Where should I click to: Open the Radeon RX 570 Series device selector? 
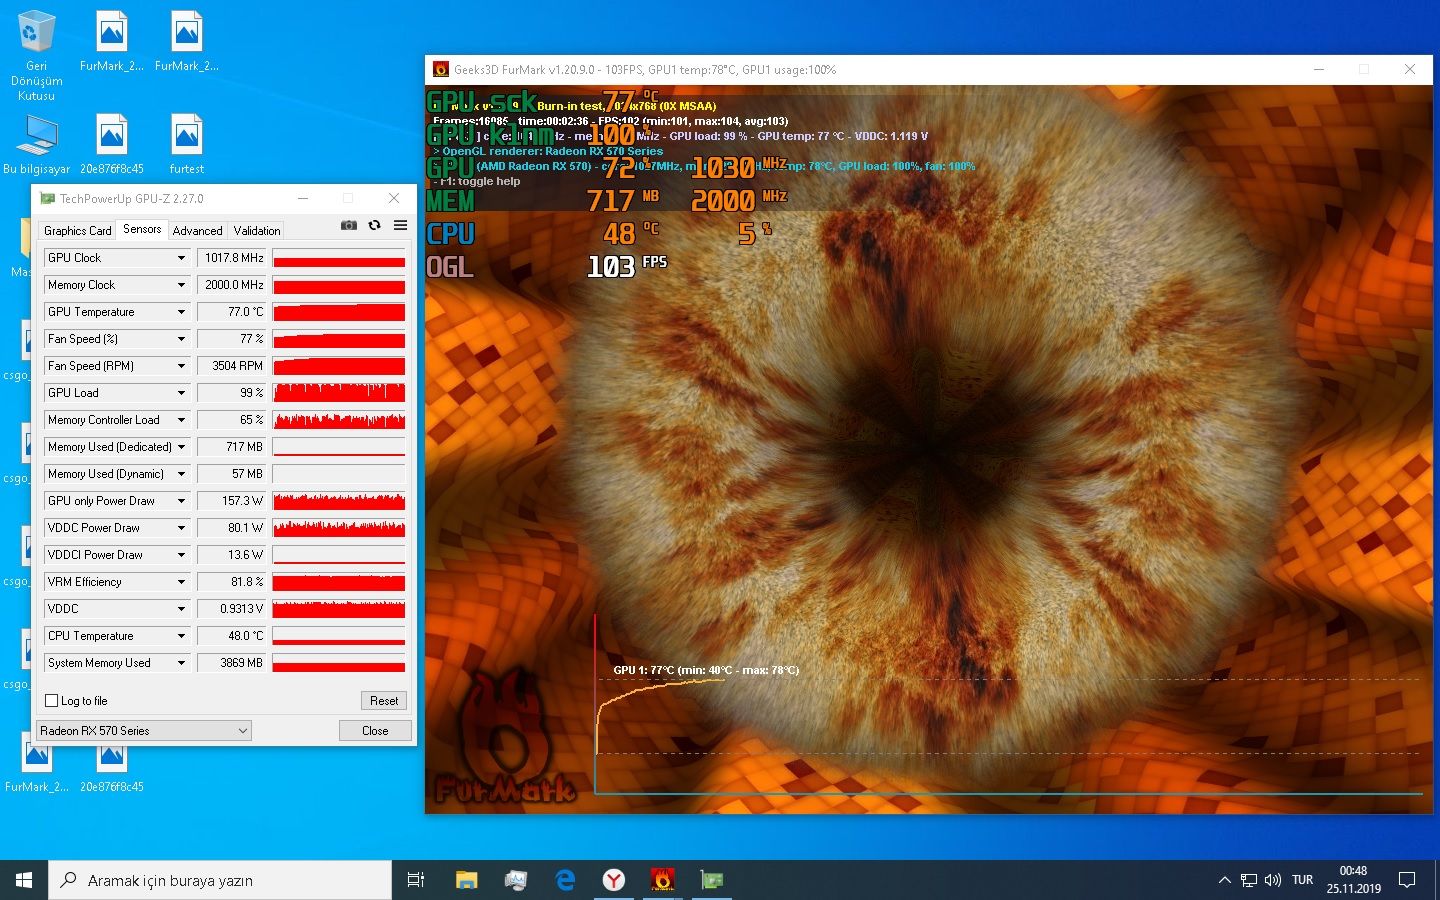(x=144, y=731)
